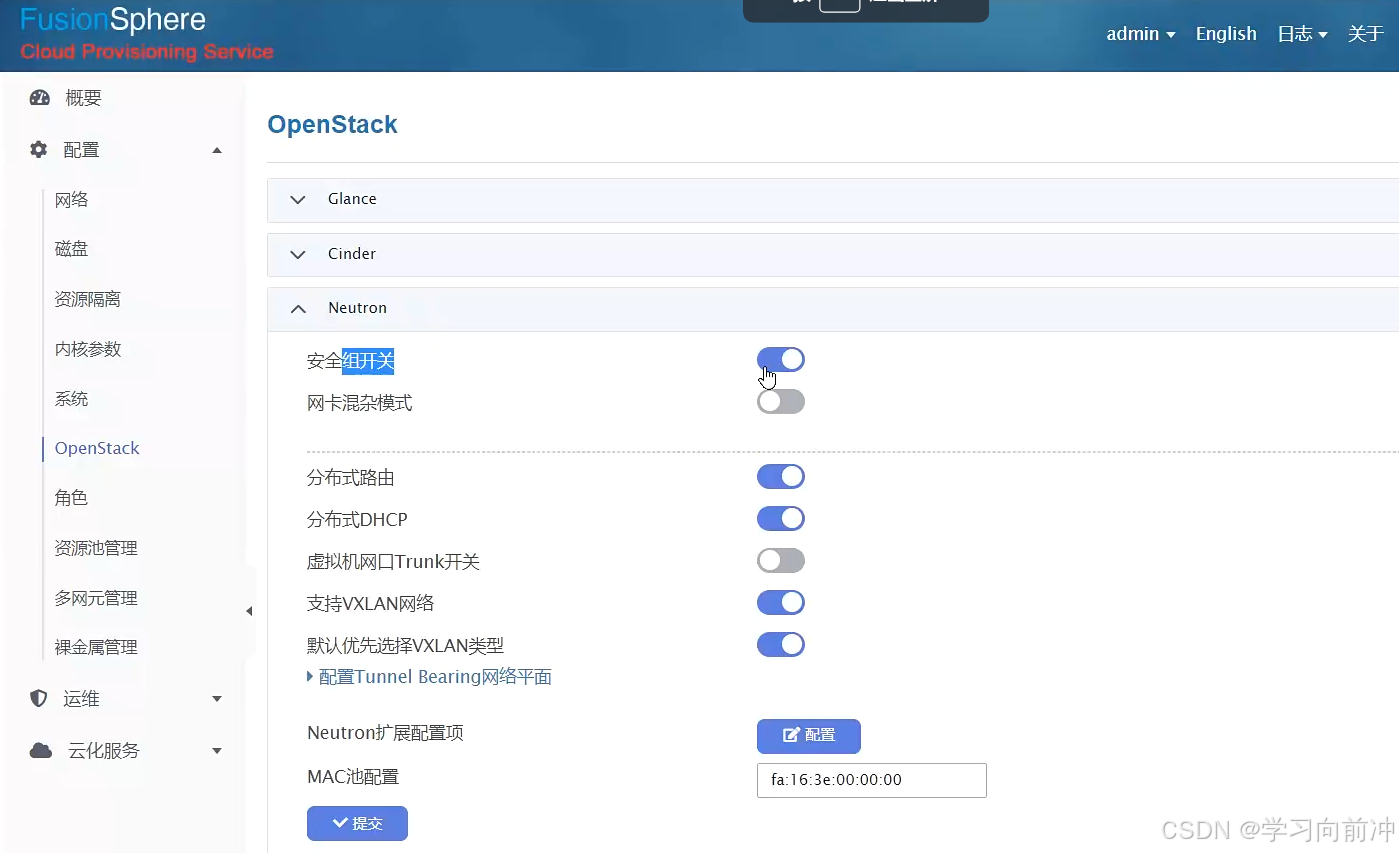The width and height of the screenshot is (1399, 853).
Task: Click the dashboard gauge icon beside 概要
Action: coord(40,98)
